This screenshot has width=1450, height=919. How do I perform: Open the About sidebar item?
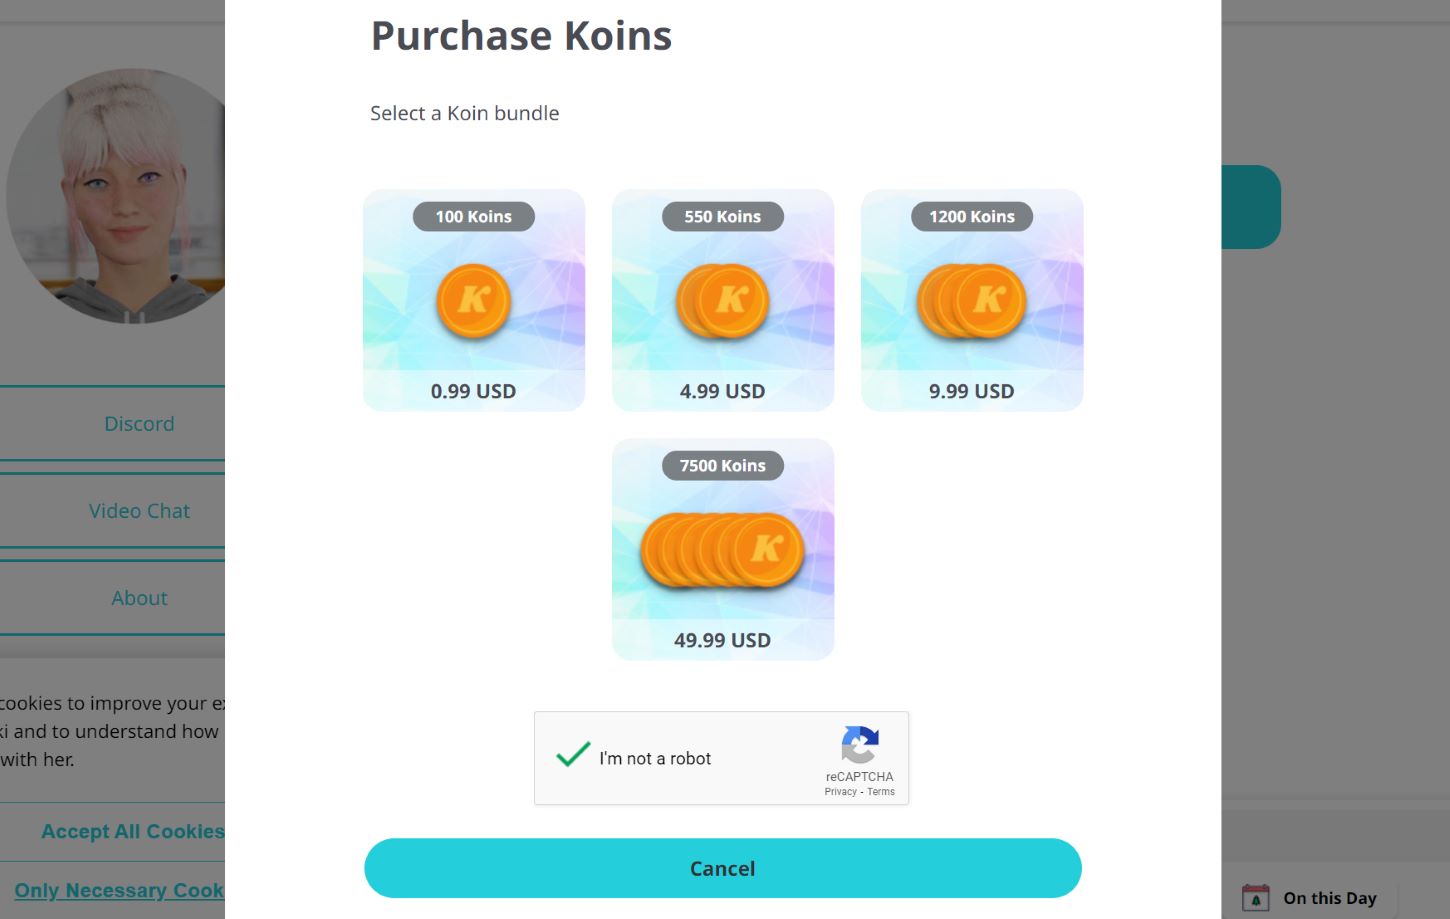pyautogui.click(x=139, y=597)
